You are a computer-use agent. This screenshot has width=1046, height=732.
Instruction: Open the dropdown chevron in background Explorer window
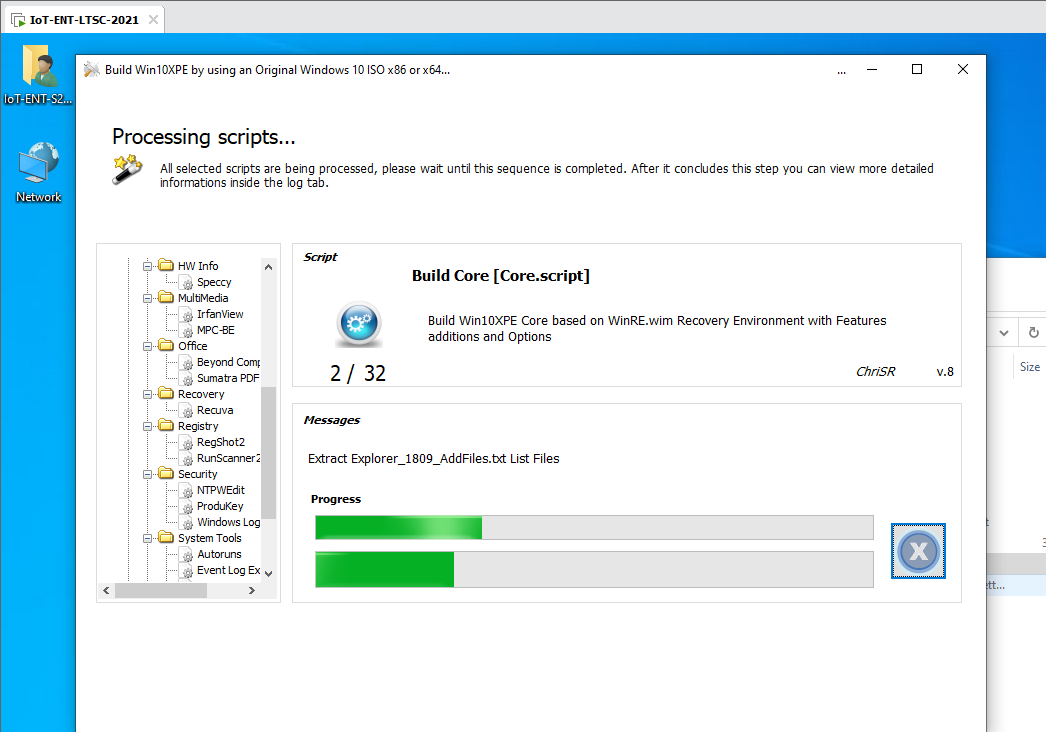pos(1003,333)
